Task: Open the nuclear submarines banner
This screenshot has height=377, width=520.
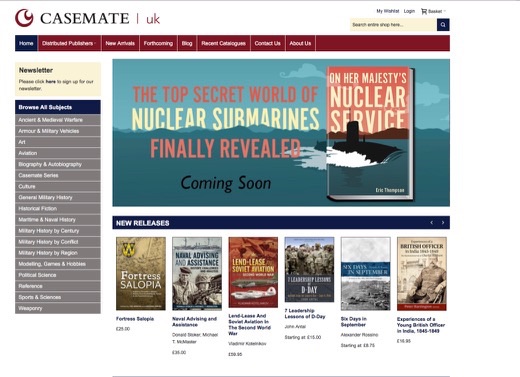Action: pyautogui.click(x=281, y=133)
